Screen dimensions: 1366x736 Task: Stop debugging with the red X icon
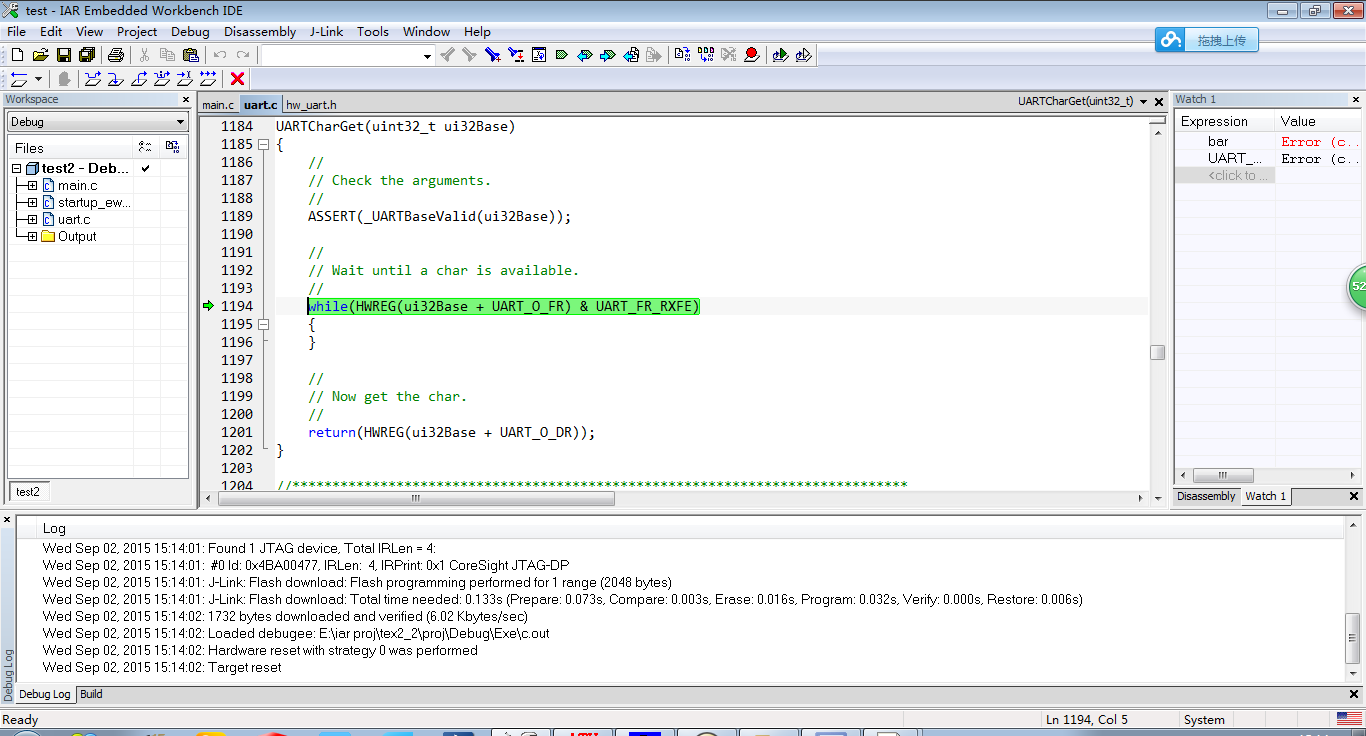pos(237,79)
